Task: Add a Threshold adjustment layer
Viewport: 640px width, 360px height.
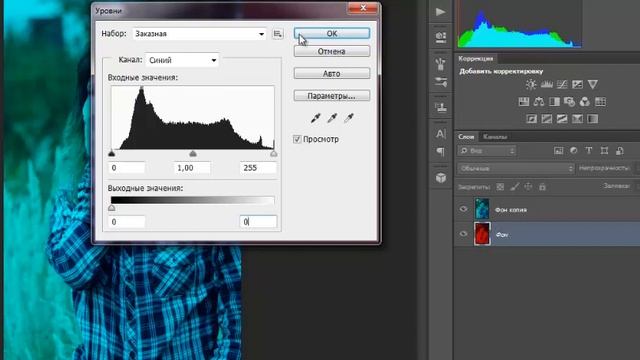Action: tap(562, 119)
